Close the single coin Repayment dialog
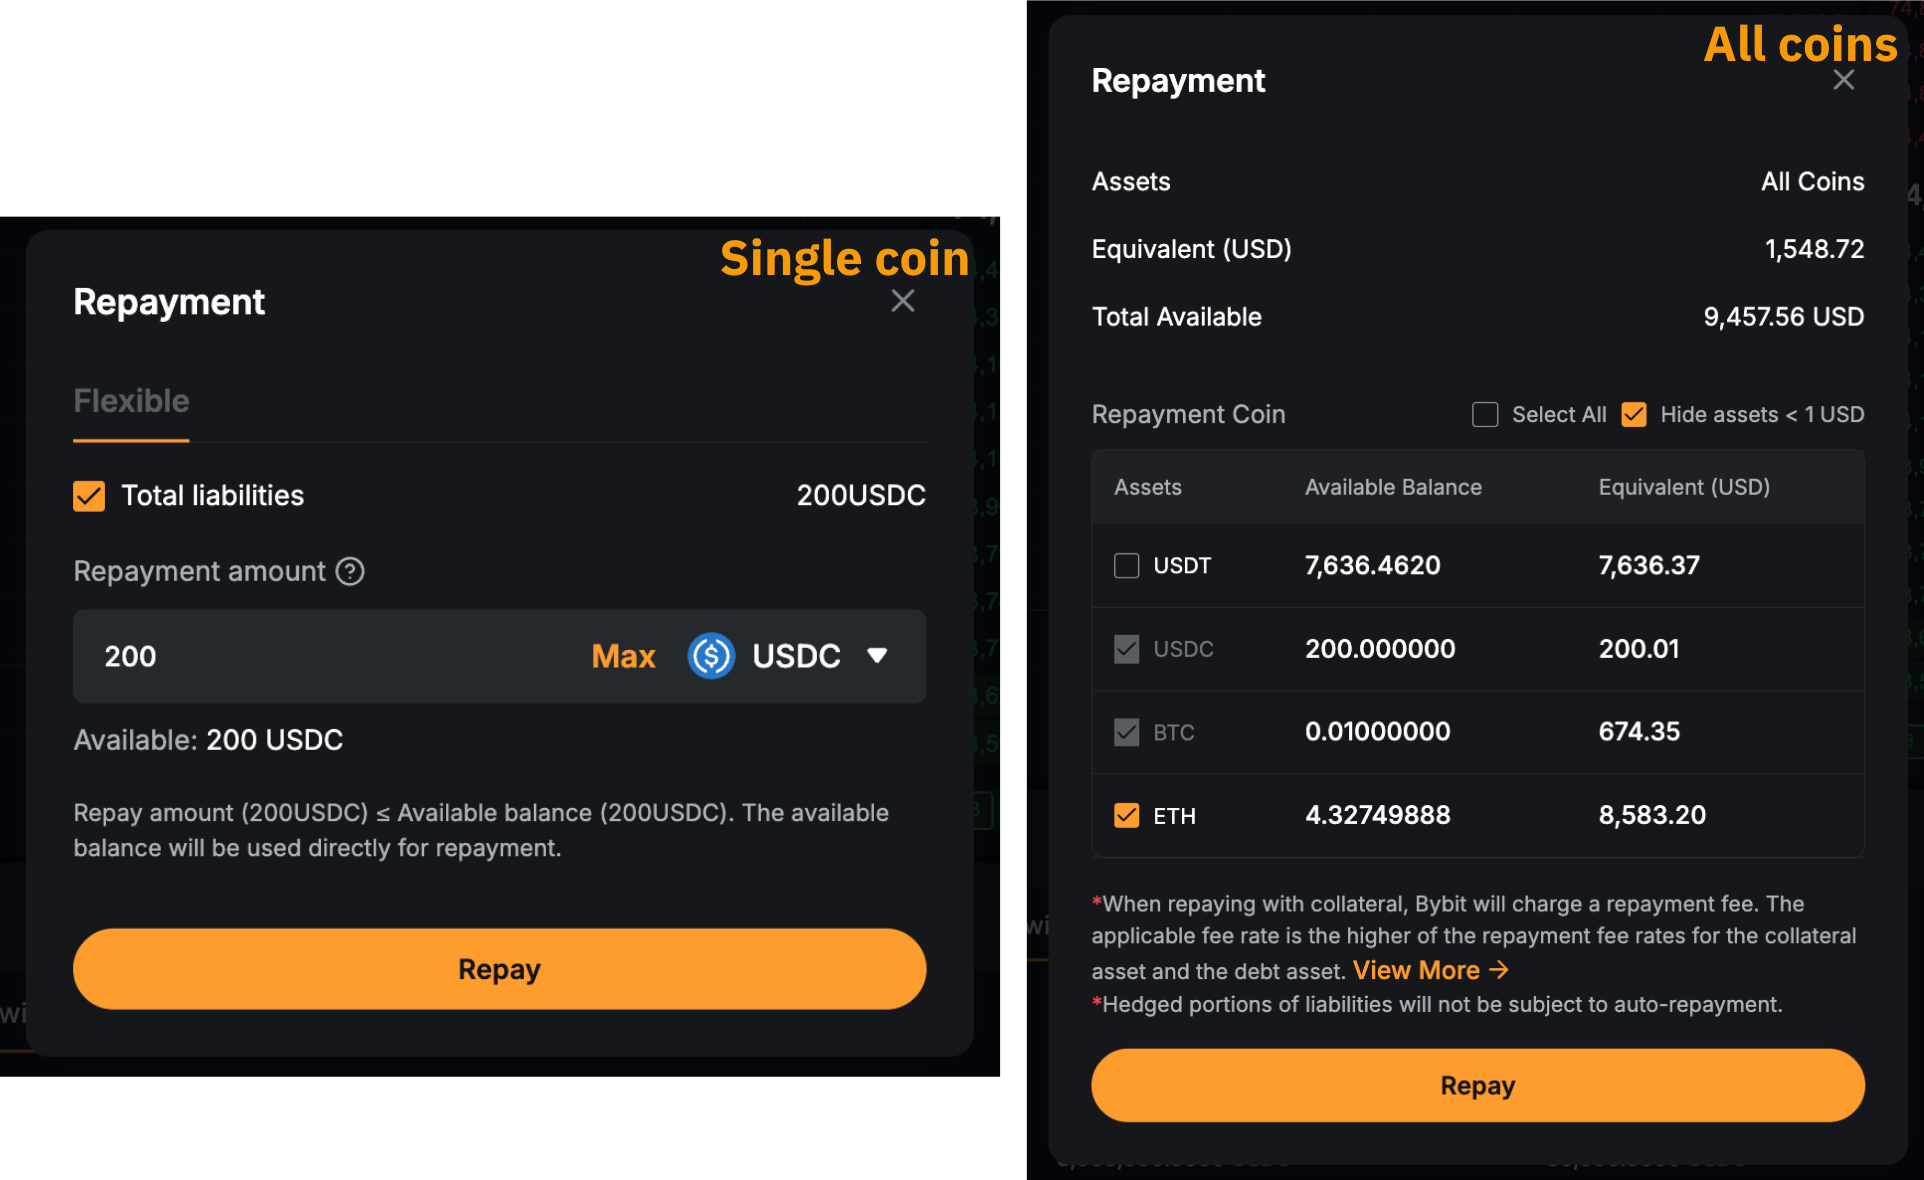1924x1180 pixels. (902, 301)
